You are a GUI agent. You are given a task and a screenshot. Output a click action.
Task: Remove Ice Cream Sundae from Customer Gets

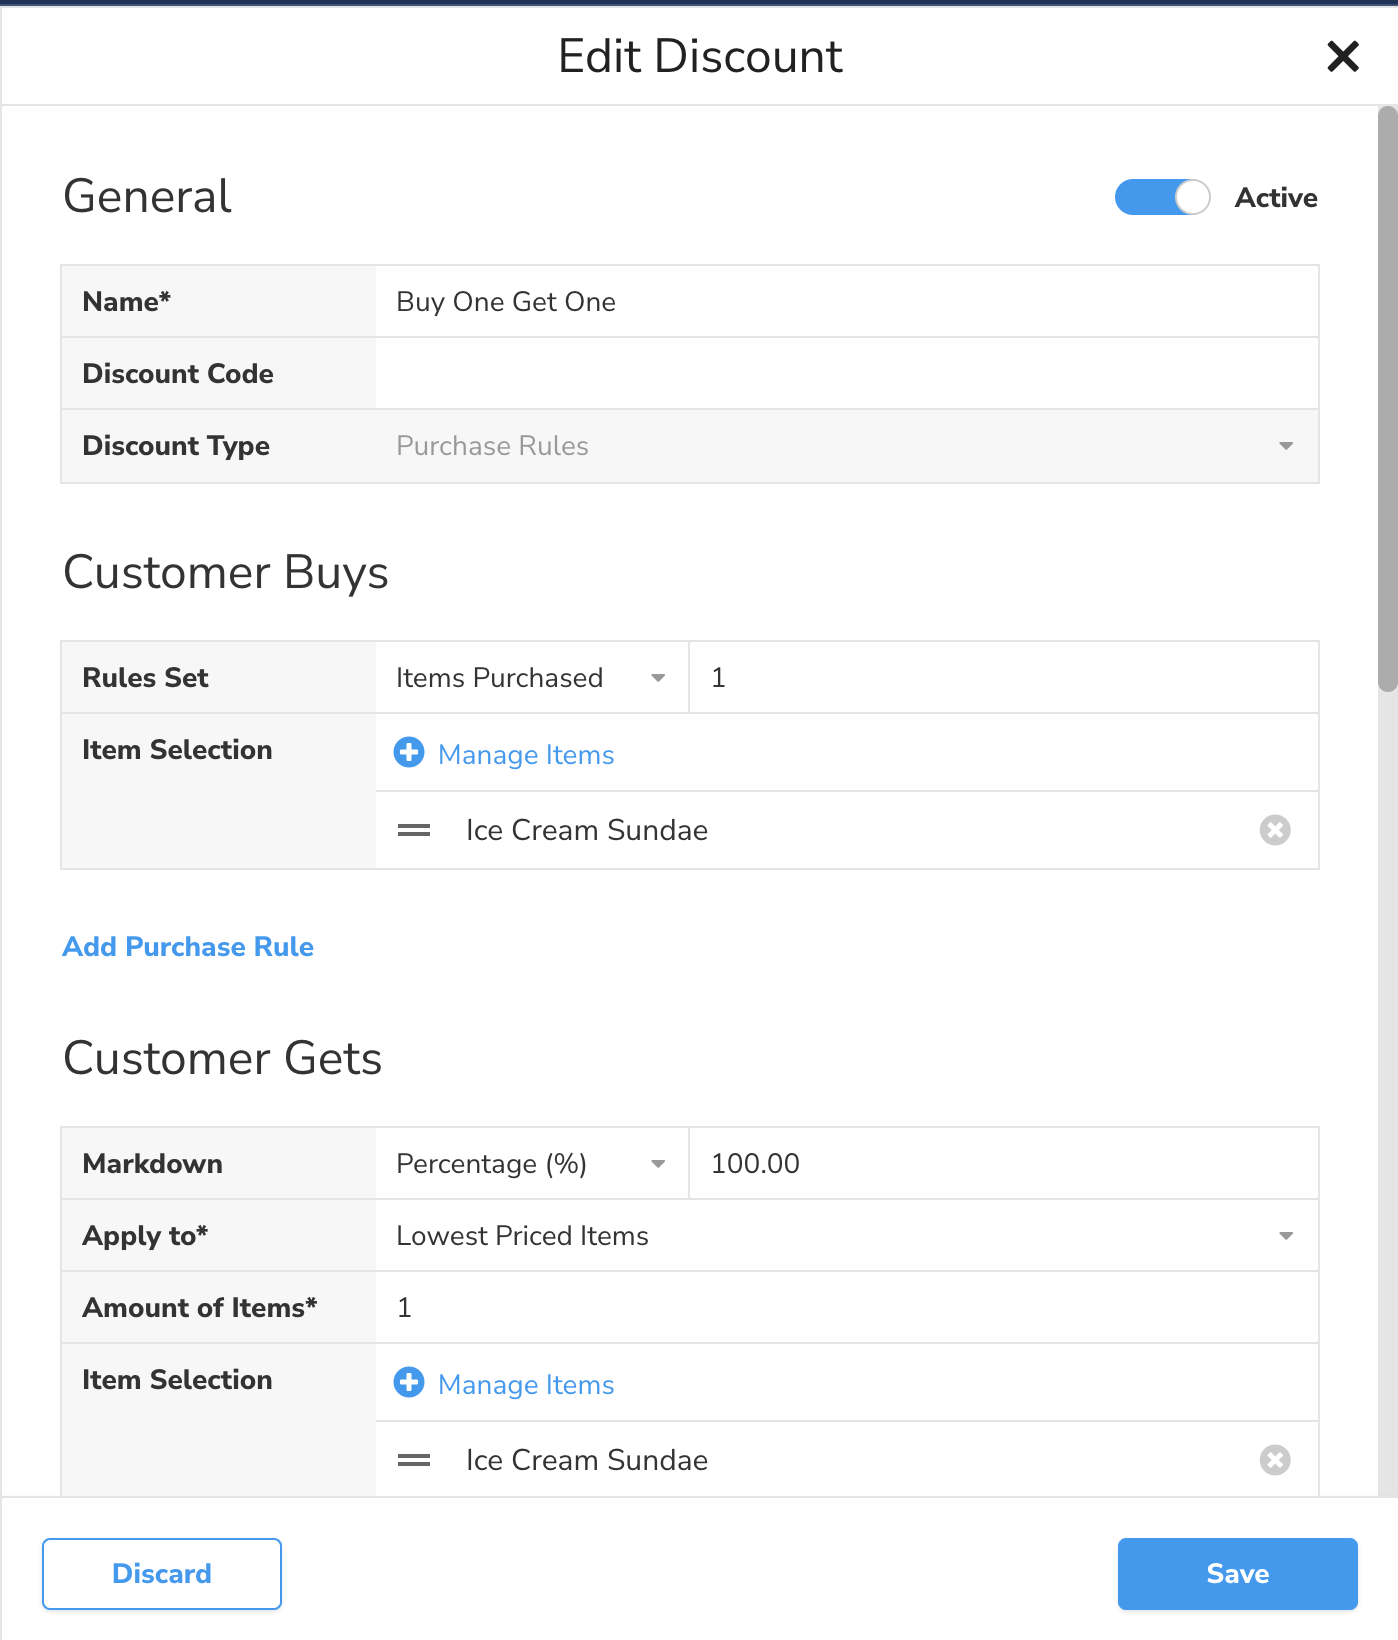[x=1274, y=1460]
